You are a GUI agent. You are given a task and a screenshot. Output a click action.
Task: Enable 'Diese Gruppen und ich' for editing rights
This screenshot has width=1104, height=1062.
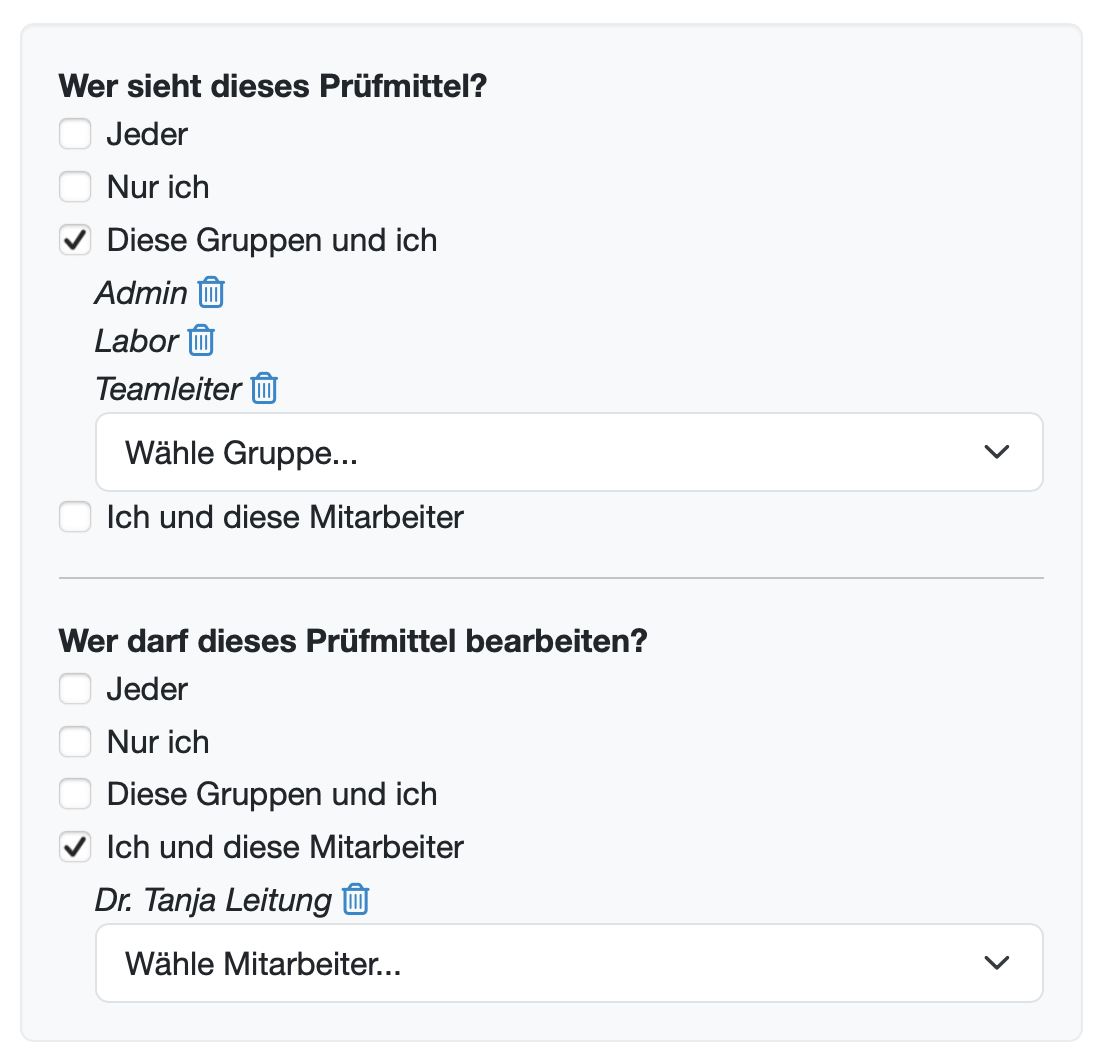75,793
